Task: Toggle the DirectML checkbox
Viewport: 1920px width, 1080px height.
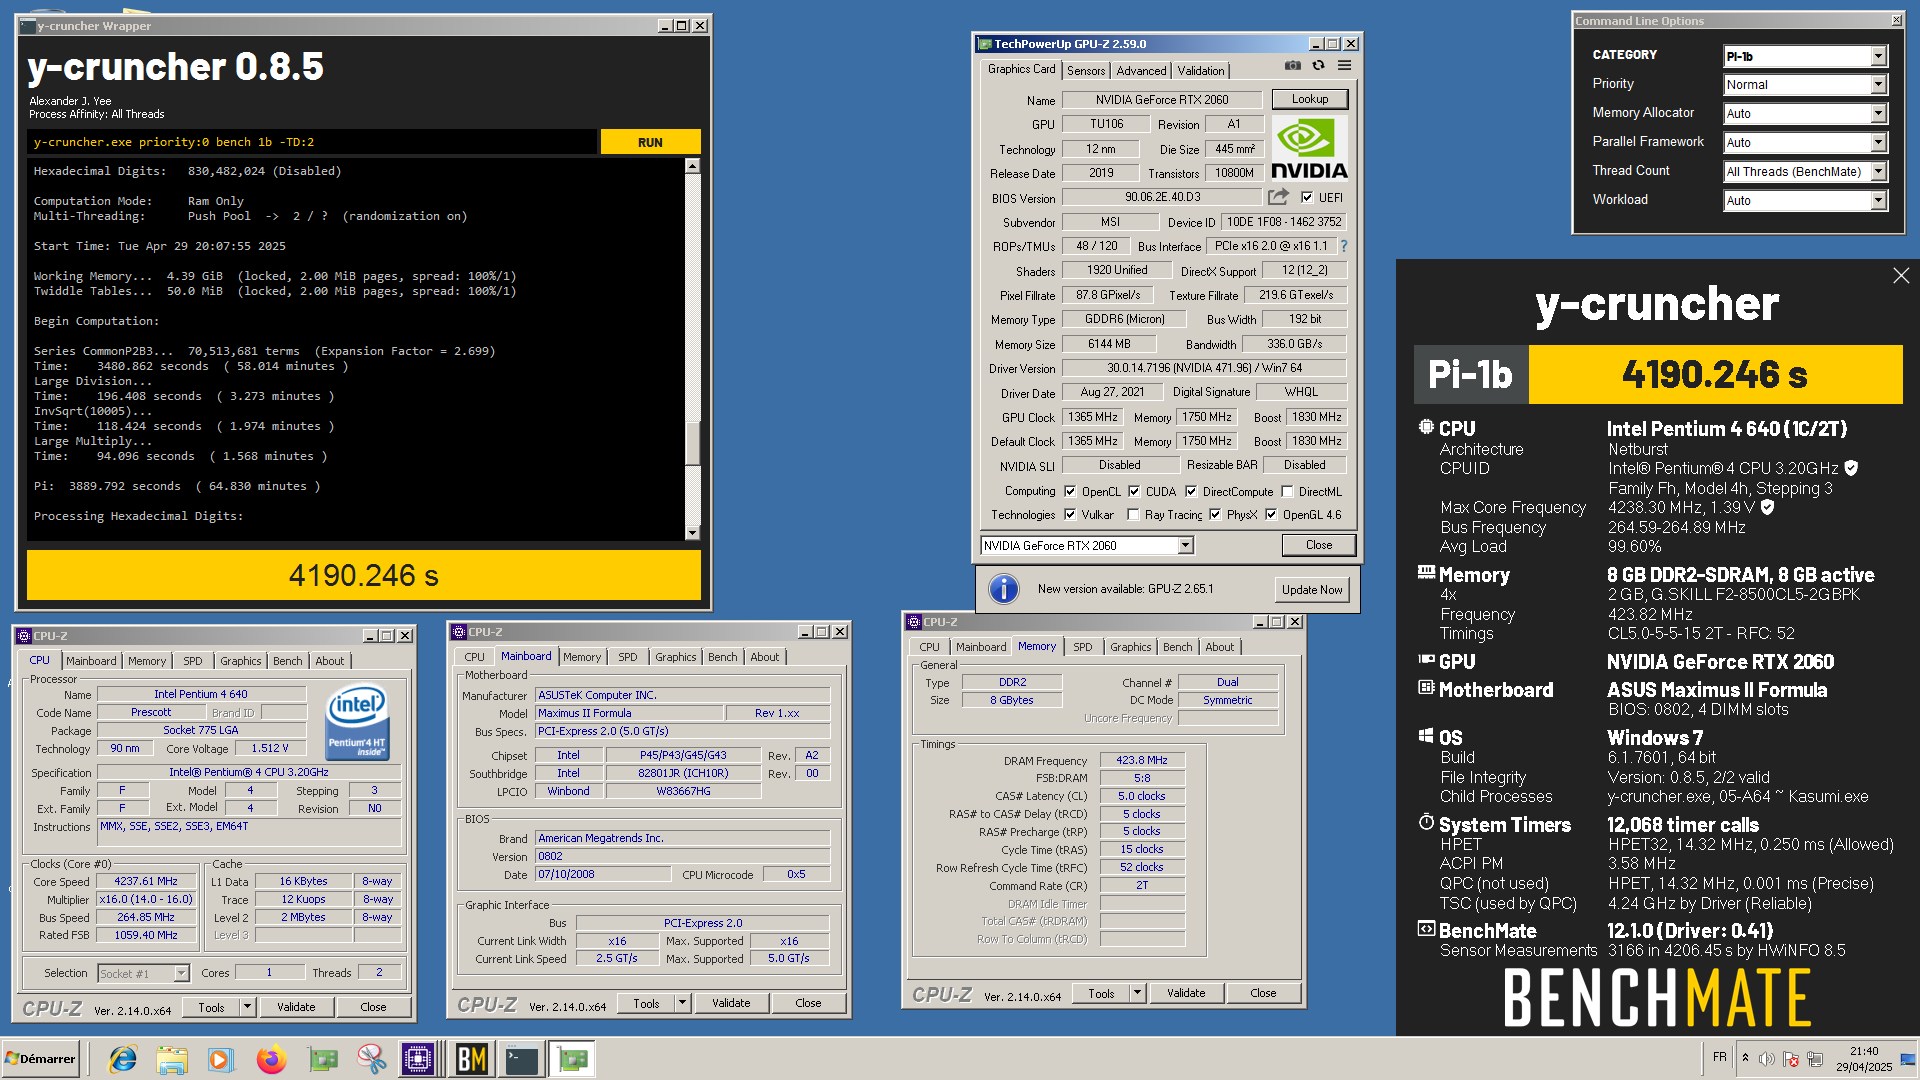Action: tap(1287, 492)
